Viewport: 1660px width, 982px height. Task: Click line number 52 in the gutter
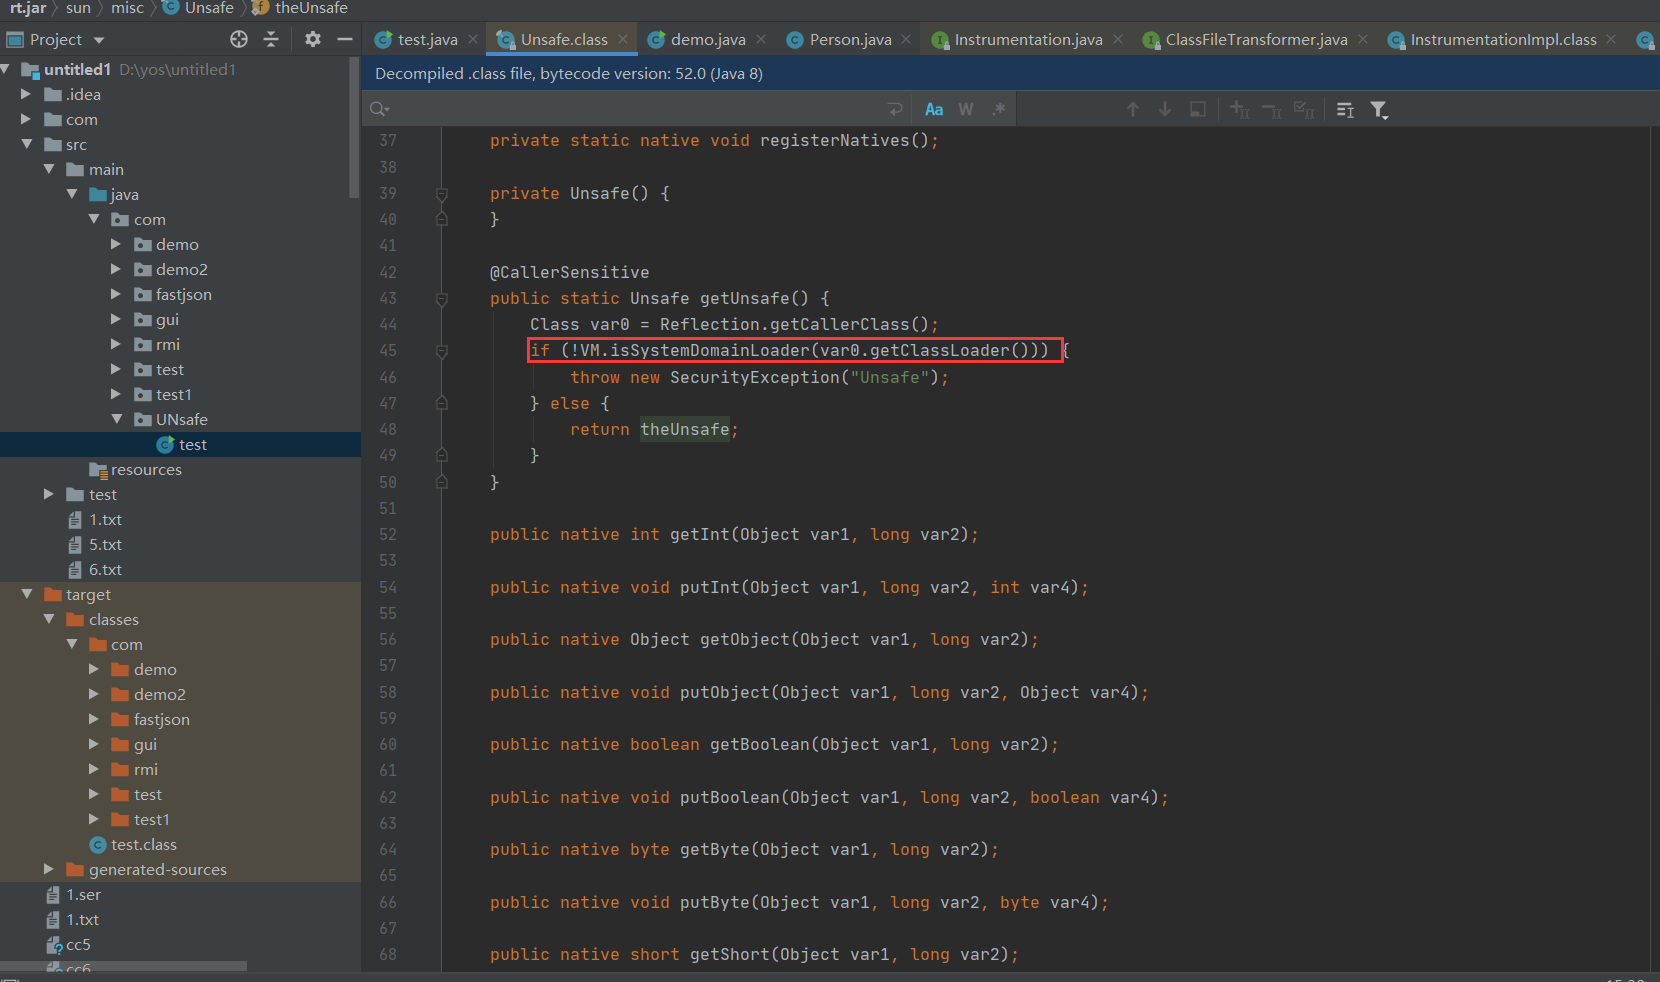388,534
